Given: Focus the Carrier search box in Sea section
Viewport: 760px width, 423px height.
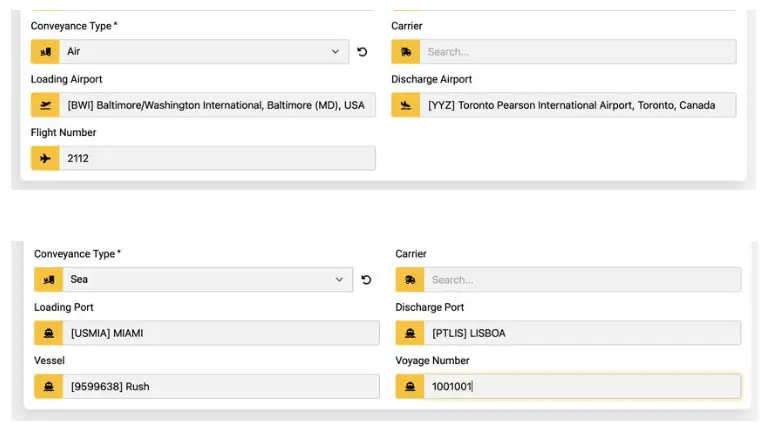Looking at the screenshot, I should point(583,280).
